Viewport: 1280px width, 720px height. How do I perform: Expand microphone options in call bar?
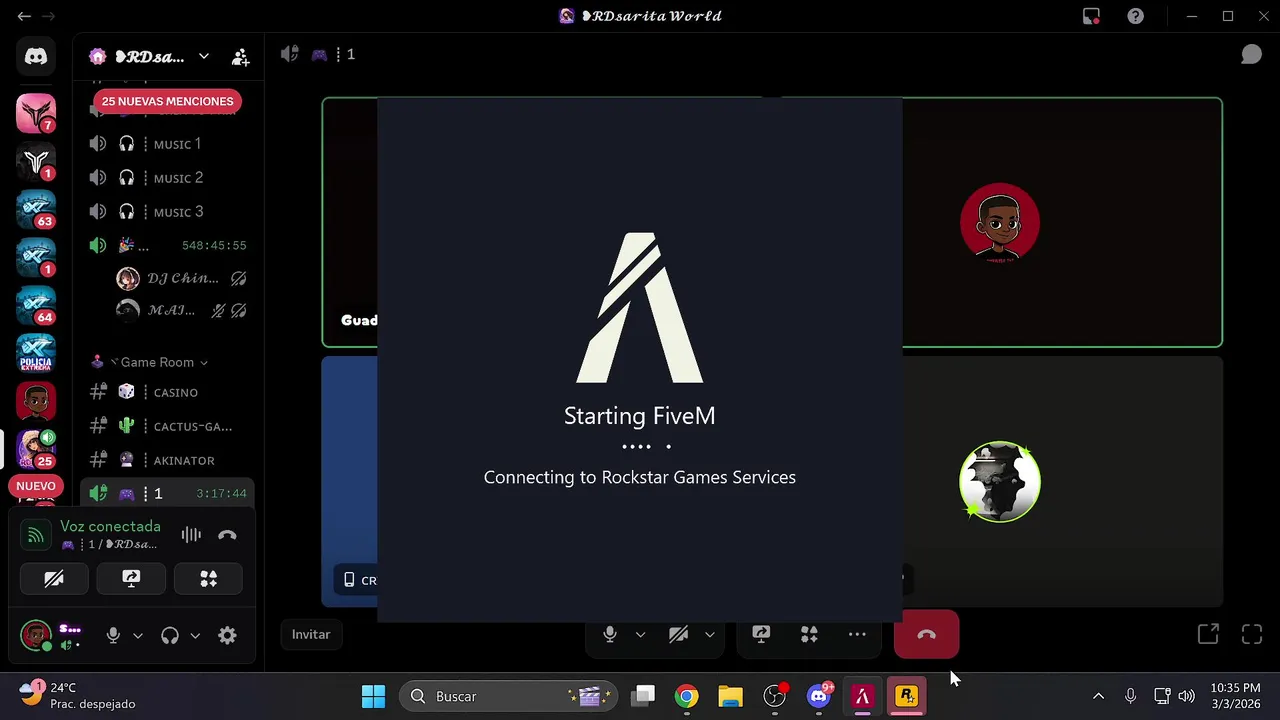[640, 634]
